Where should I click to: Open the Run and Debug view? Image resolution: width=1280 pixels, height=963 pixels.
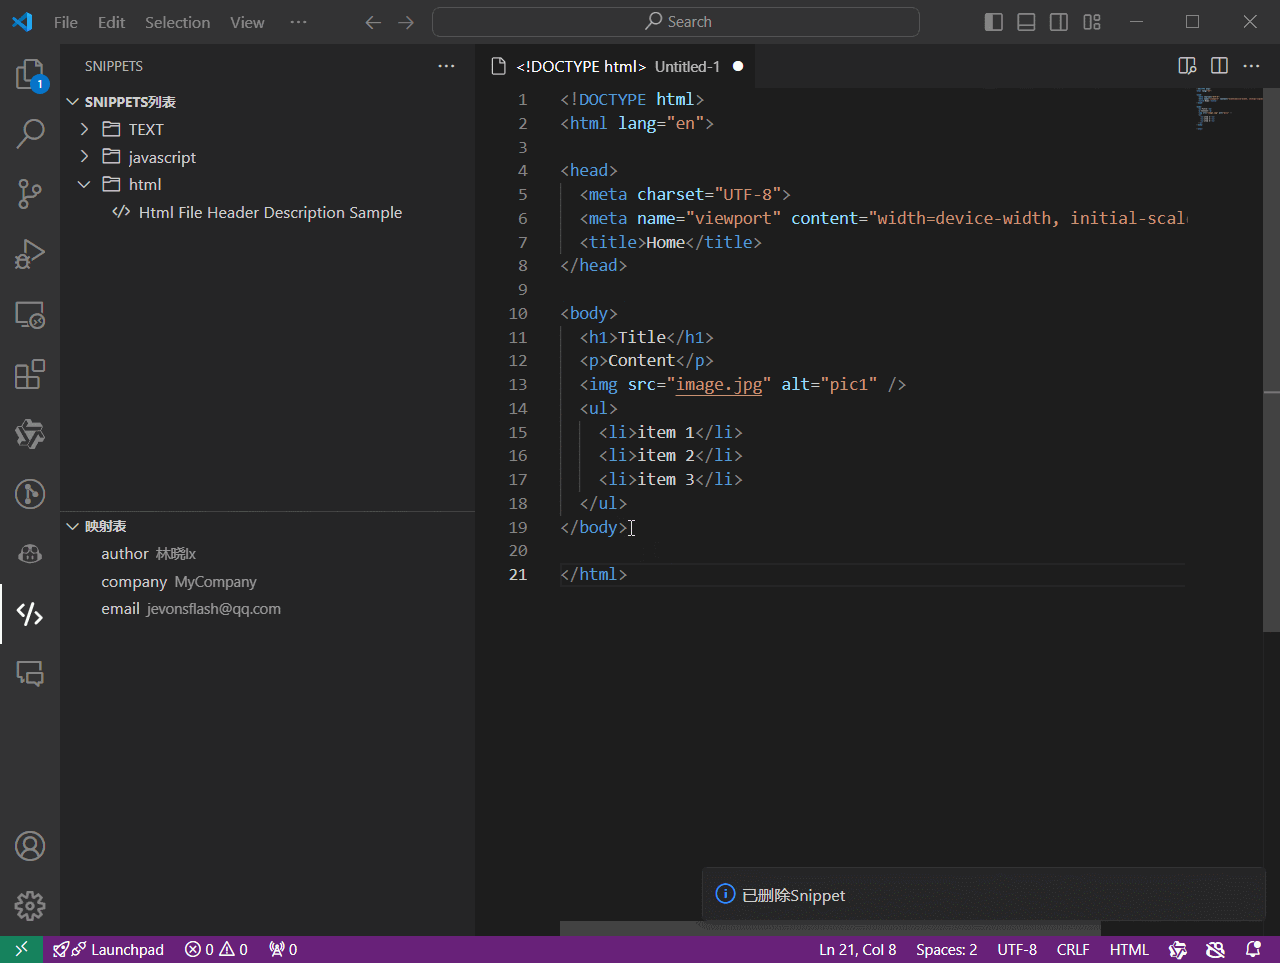coord(30,254)
